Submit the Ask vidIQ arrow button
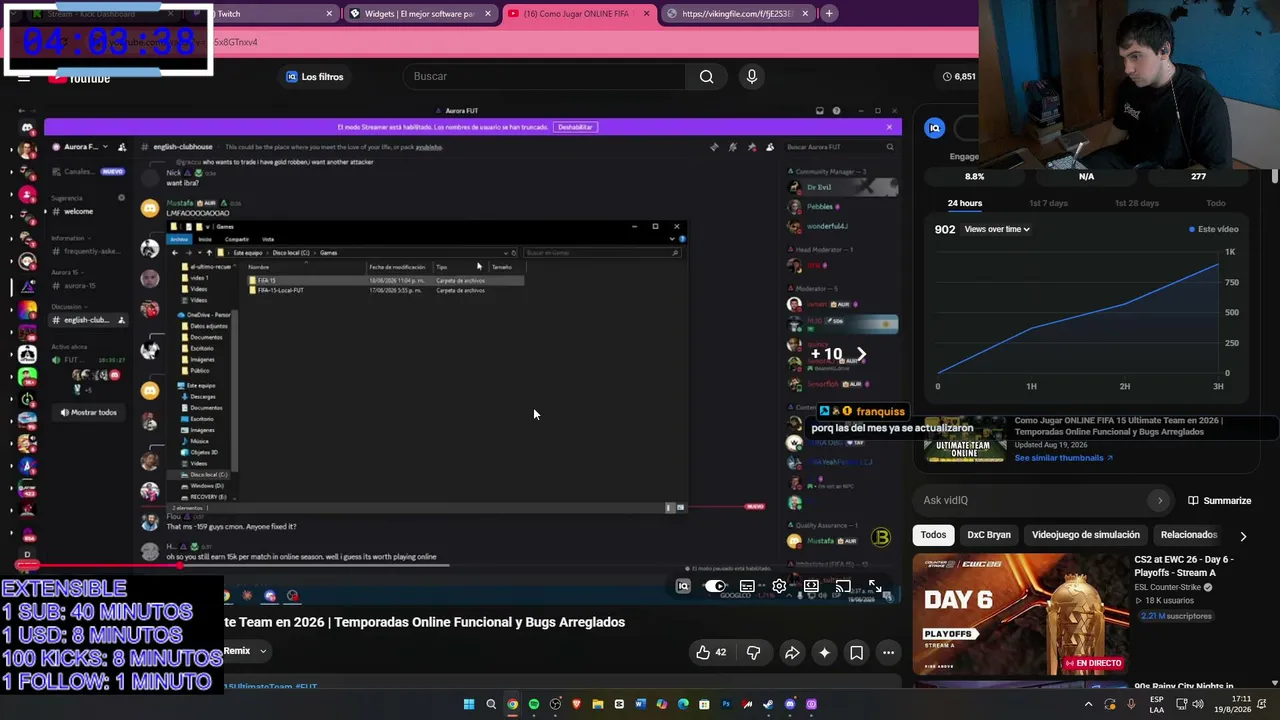The height and width of the screenshot is (720, 1280). coord(1160,500)
